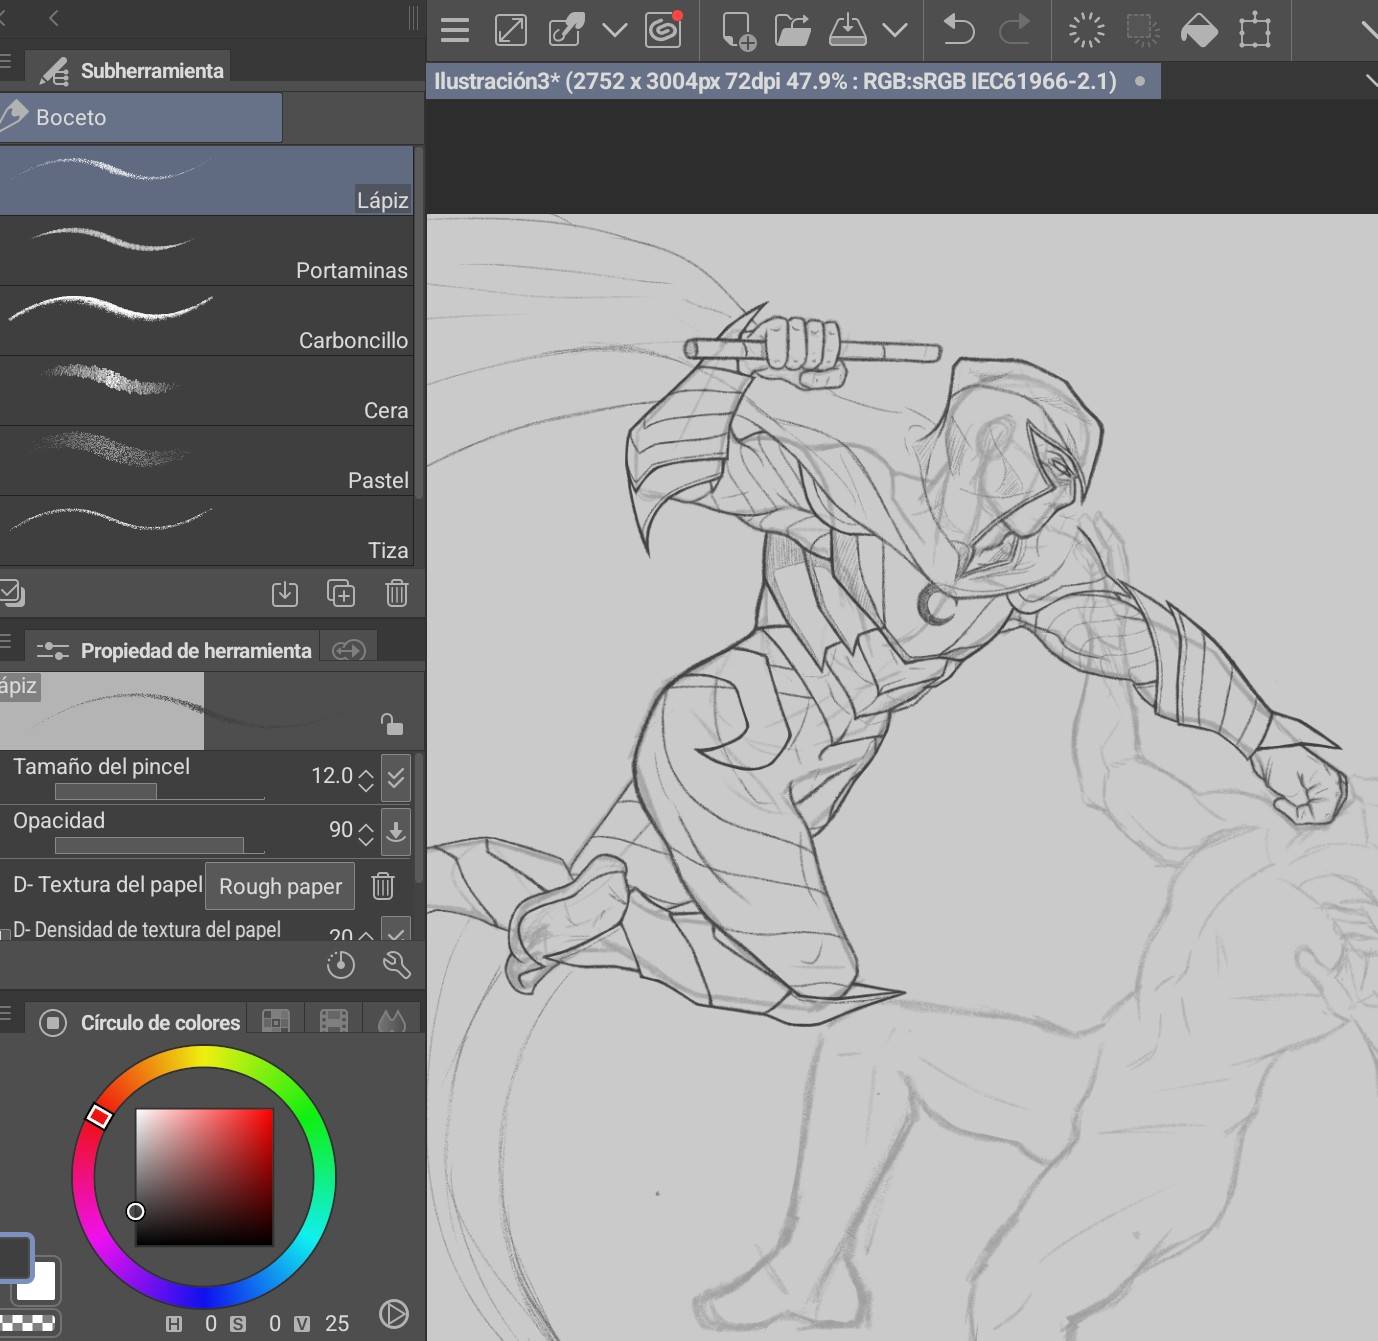Open the dynamics button beside Densidad de textura
Screen dimensions: 1378x1341
pyautogui.click(x=396, y=929)
